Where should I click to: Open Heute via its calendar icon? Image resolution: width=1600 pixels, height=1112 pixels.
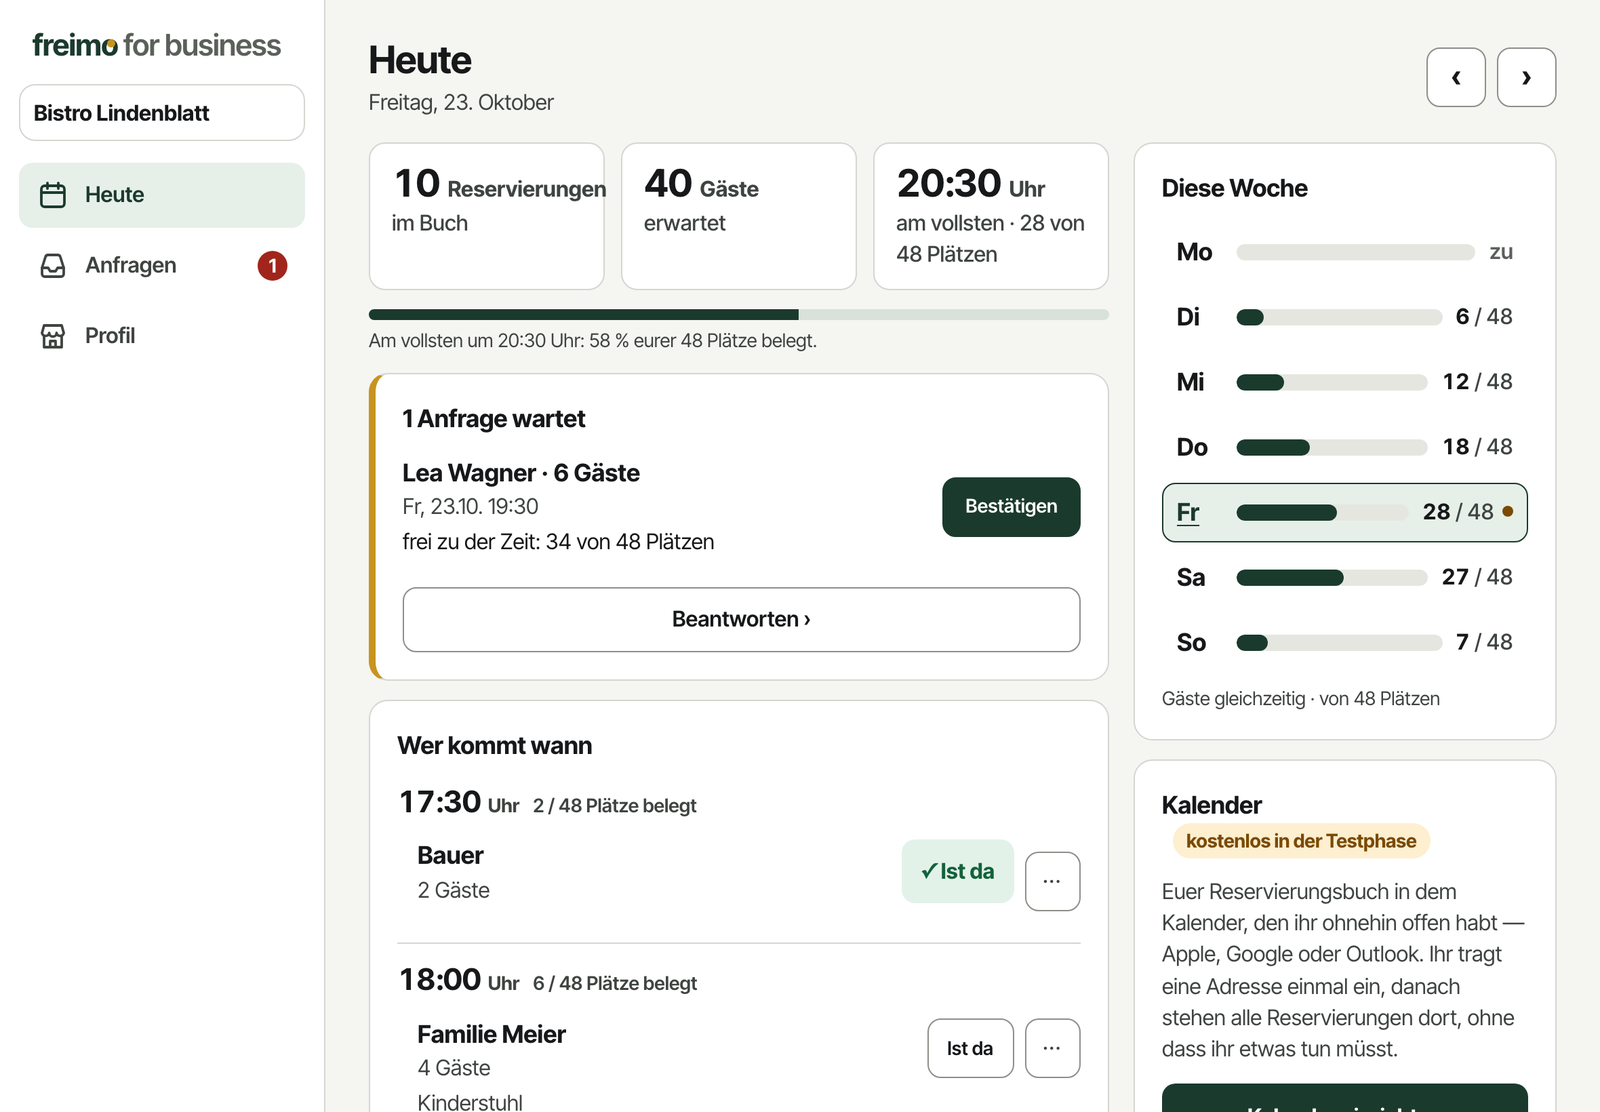click(53, 195)
